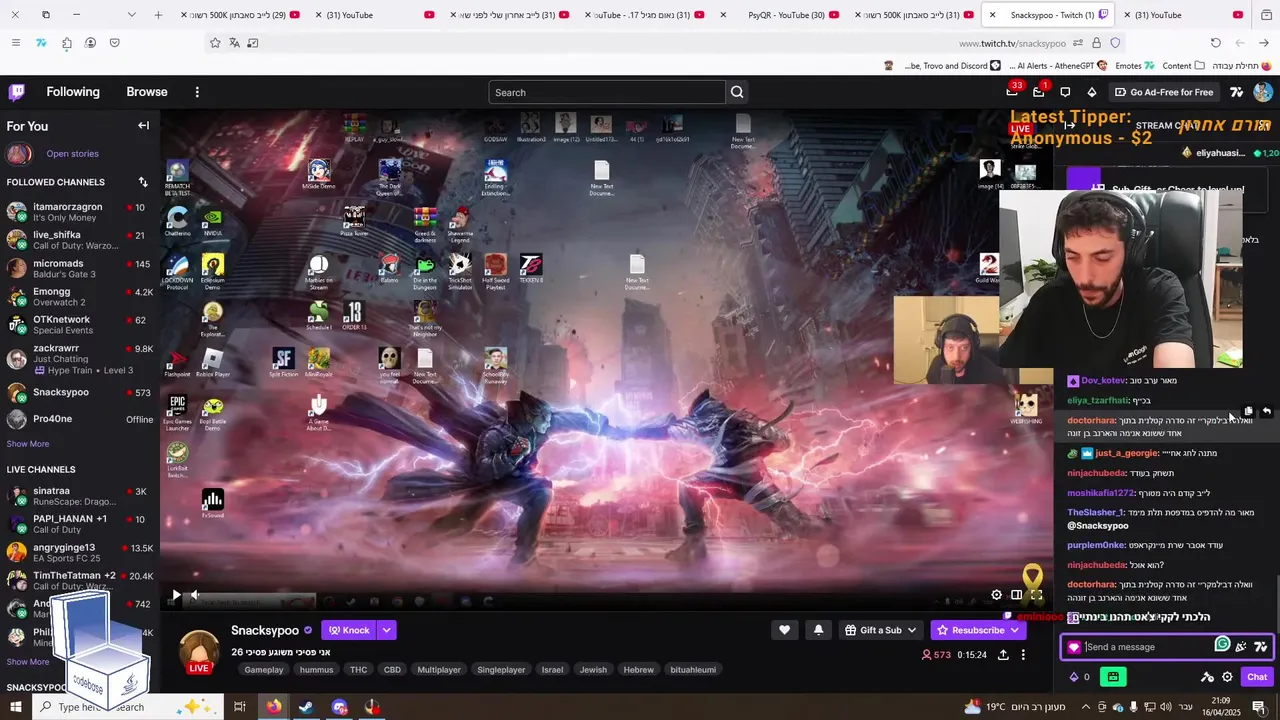
Task: Click Go Ad-Free for Free
Action: (1164, 92)
